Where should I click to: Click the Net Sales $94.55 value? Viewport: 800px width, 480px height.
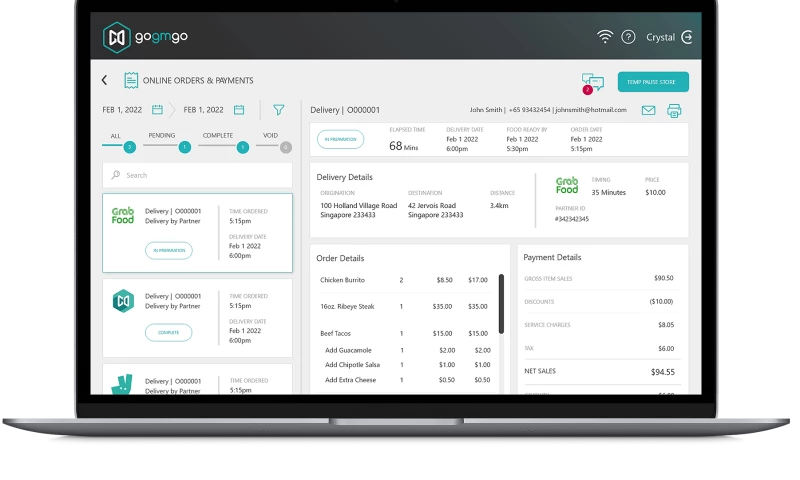[663, 372]
